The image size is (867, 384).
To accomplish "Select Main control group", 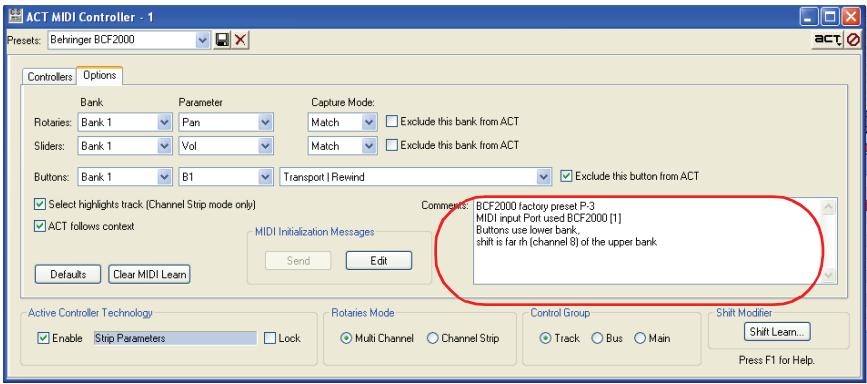I will pyautogui.click(x=640, y=338).
